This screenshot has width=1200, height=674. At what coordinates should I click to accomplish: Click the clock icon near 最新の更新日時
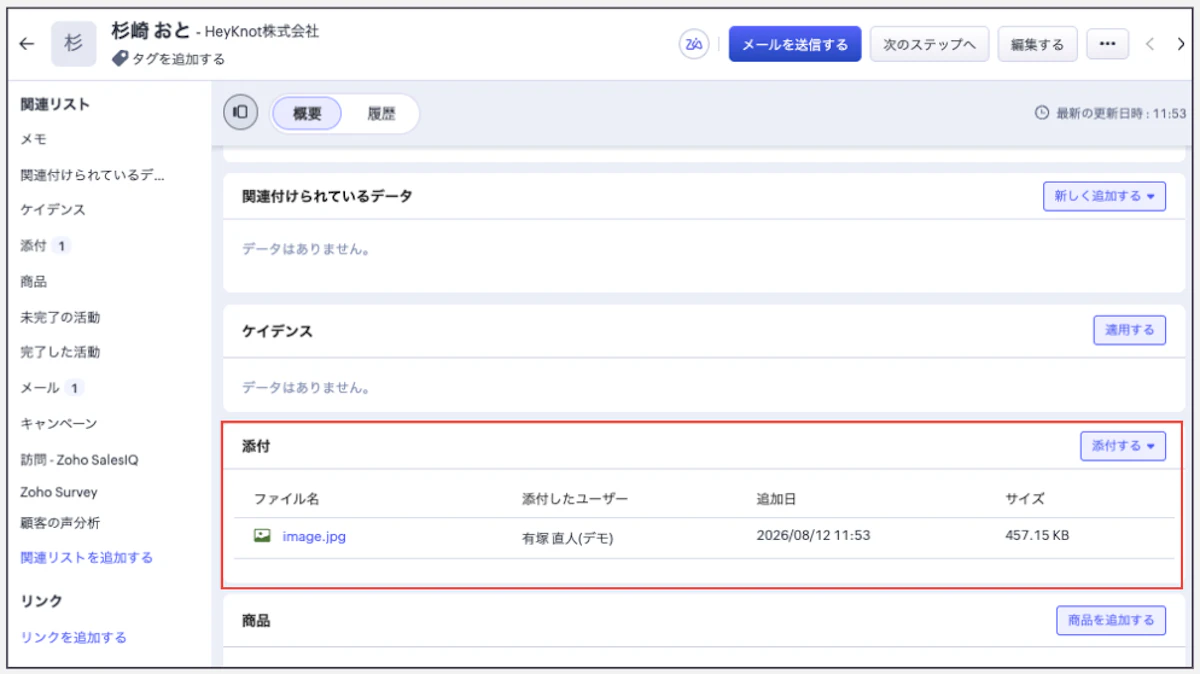point(1042,114)
